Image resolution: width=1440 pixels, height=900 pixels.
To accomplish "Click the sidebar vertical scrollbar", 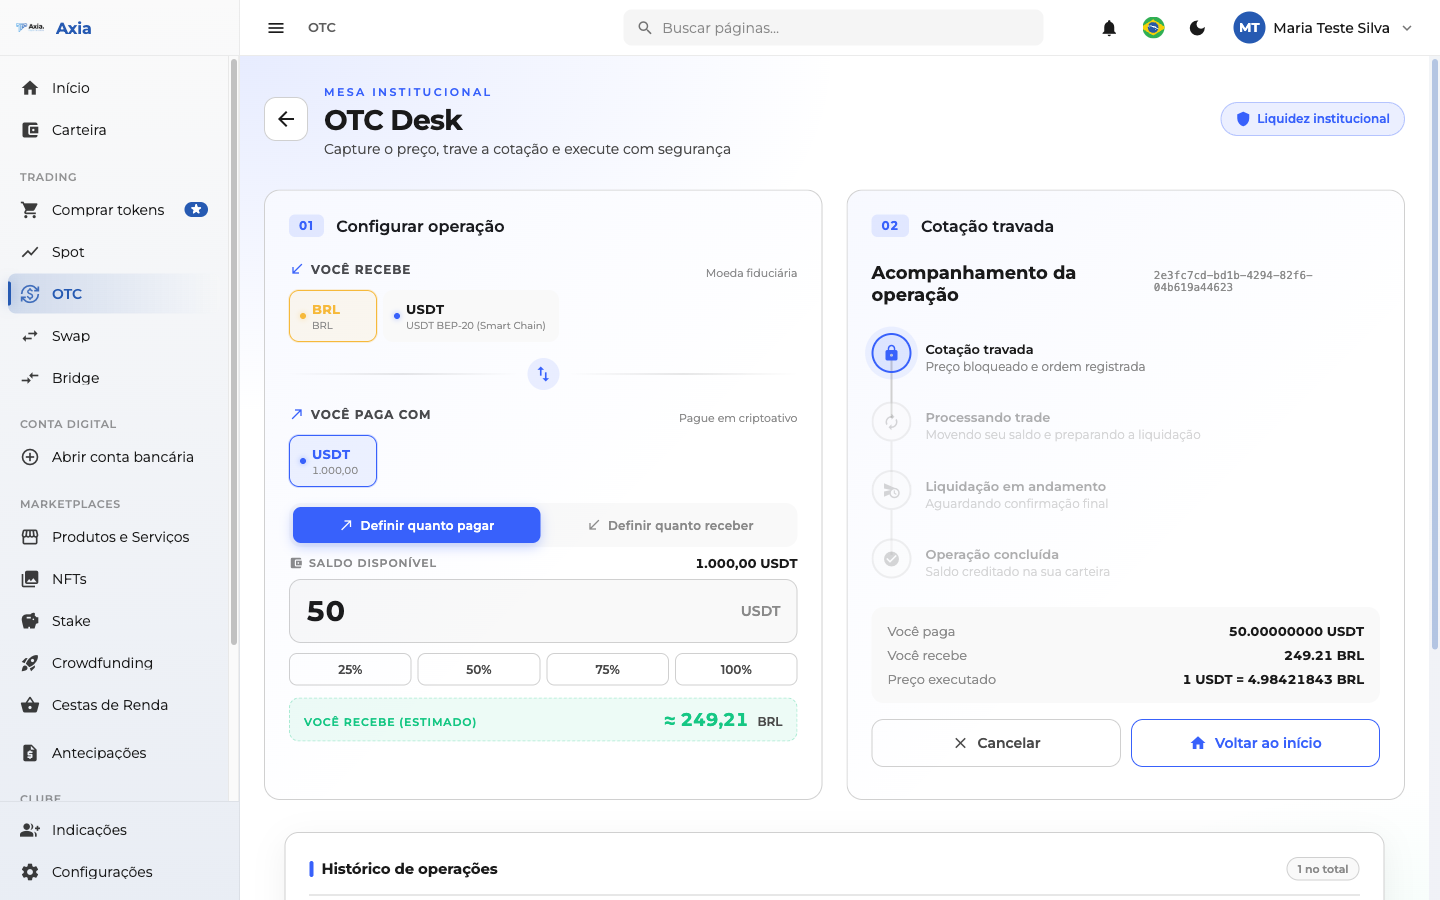I will point(234,352).
